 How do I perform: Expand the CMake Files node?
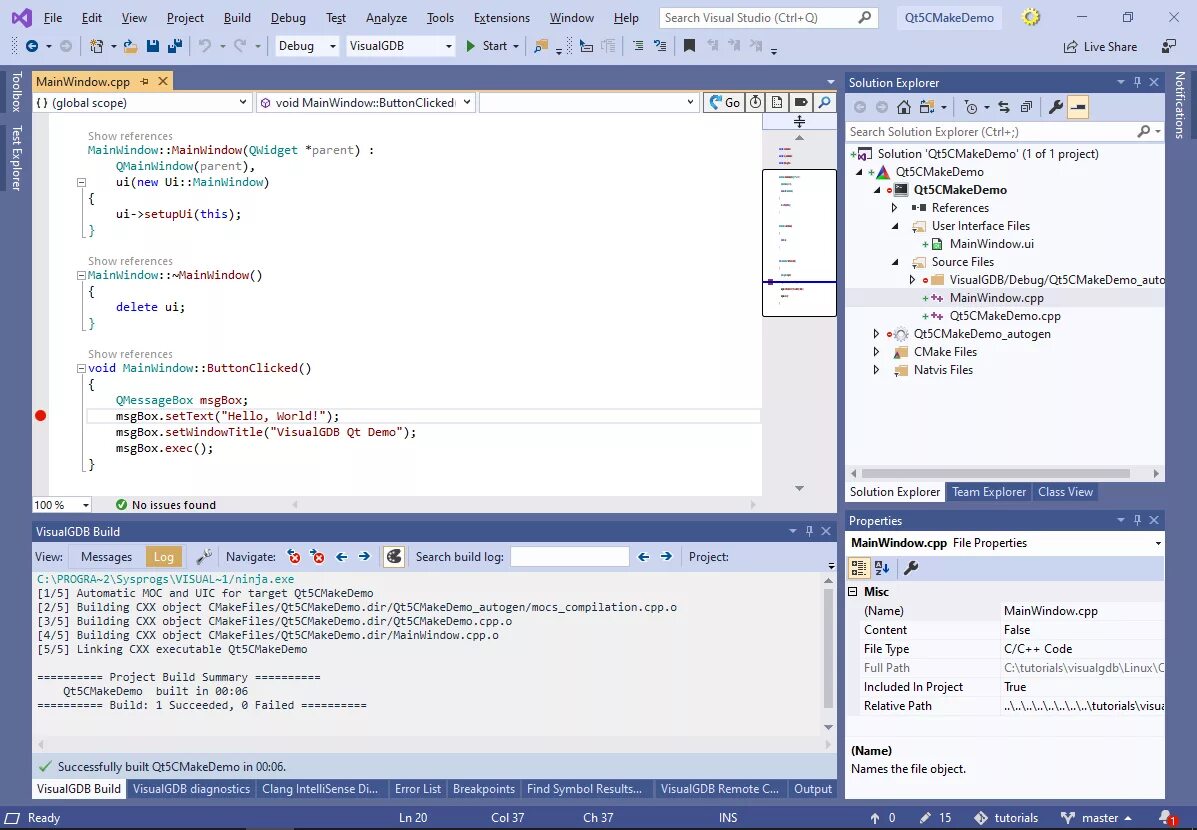point(876,352)
